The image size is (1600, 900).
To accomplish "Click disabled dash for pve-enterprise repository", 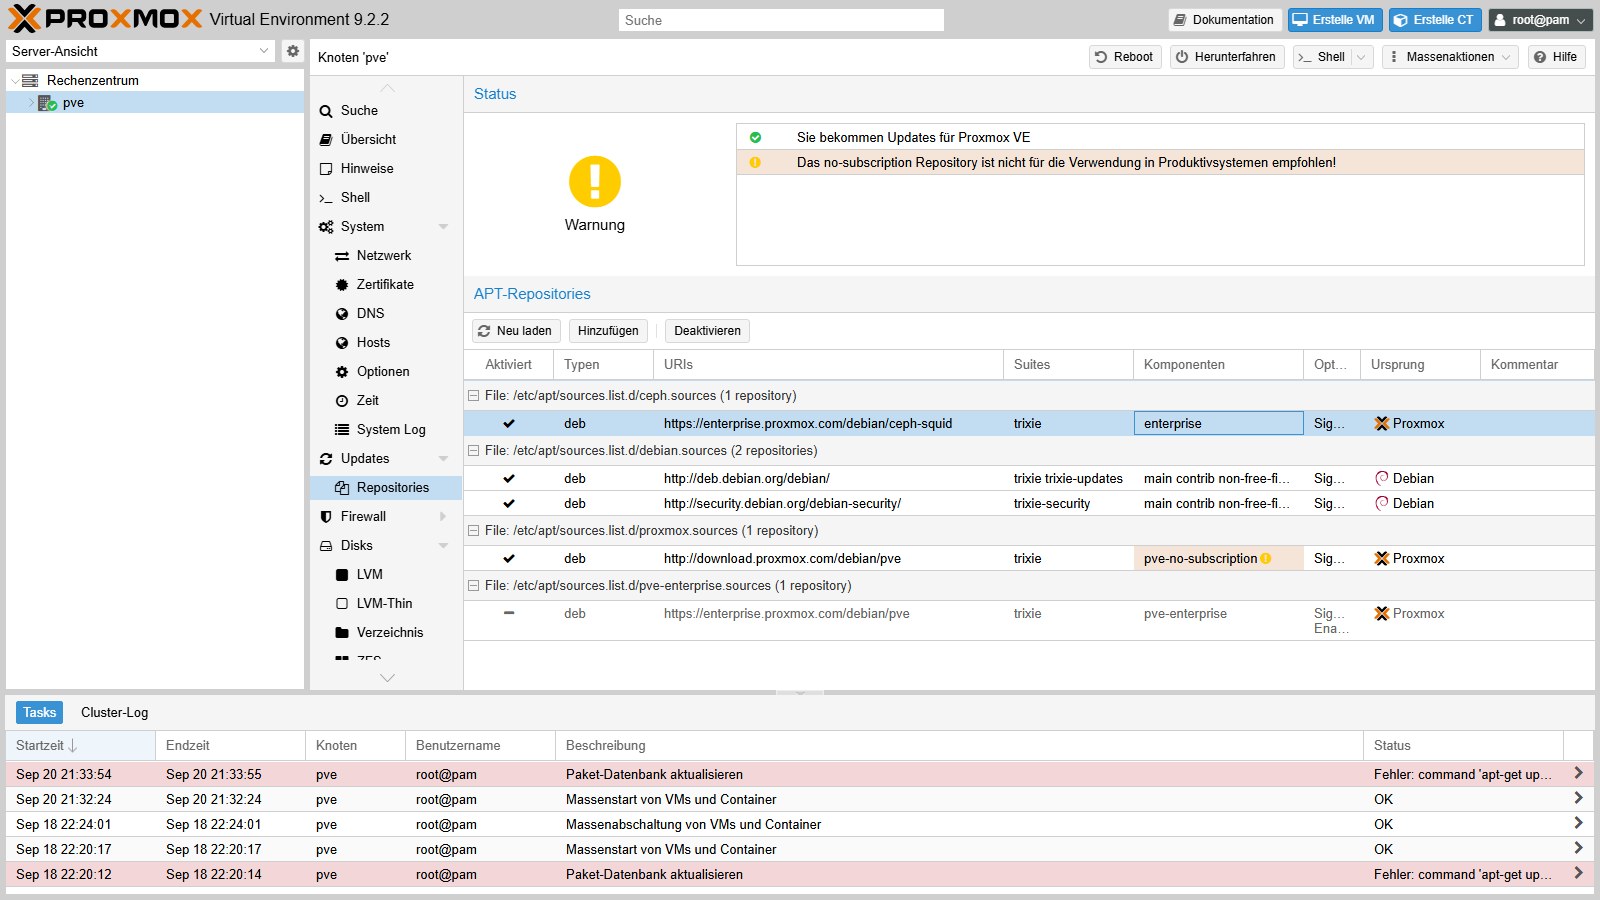I will tap(509, 613).
